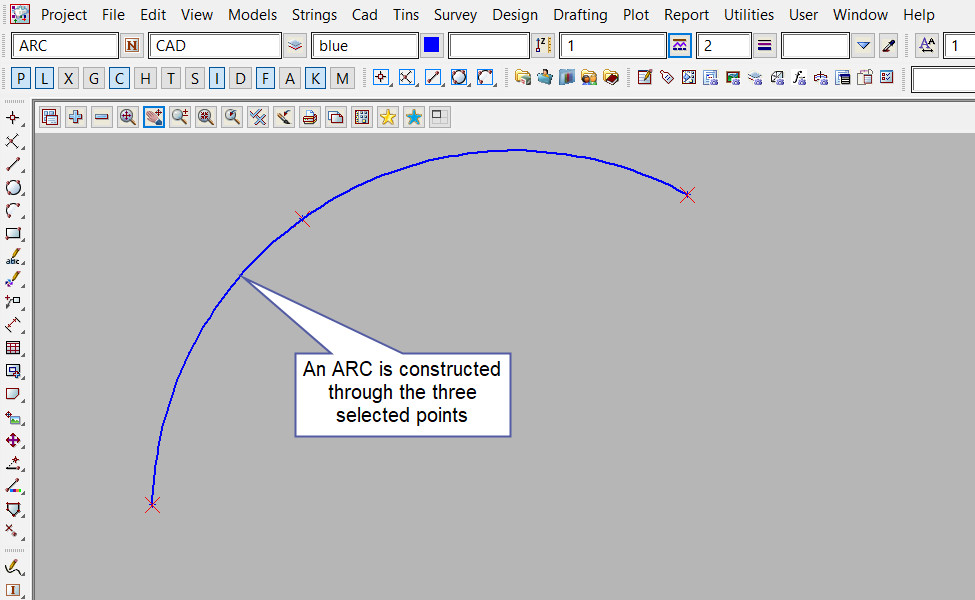Image resolution: width=975 pixels, height=600 pixels.
Task: Select the Arc tool in left sidebar
Action: [x=14, y=211]
